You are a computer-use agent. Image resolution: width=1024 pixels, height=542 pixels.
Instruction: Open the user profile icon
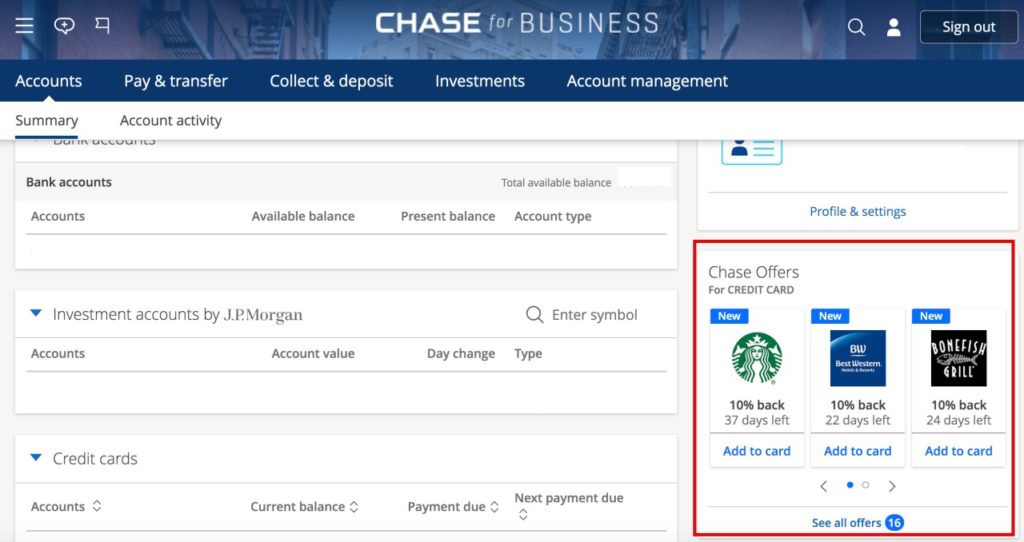(x=893, y=27)
